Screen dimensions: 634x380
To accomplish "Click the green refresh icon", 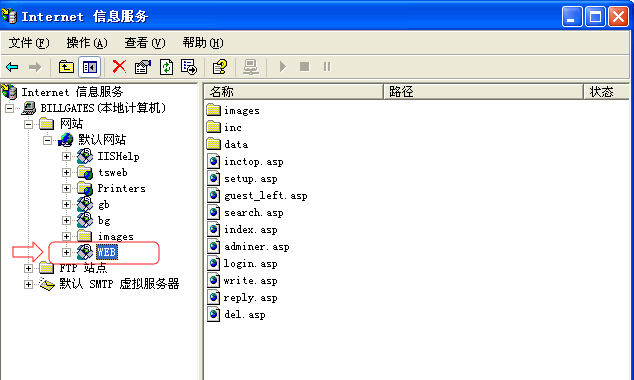I will [166, 67].
